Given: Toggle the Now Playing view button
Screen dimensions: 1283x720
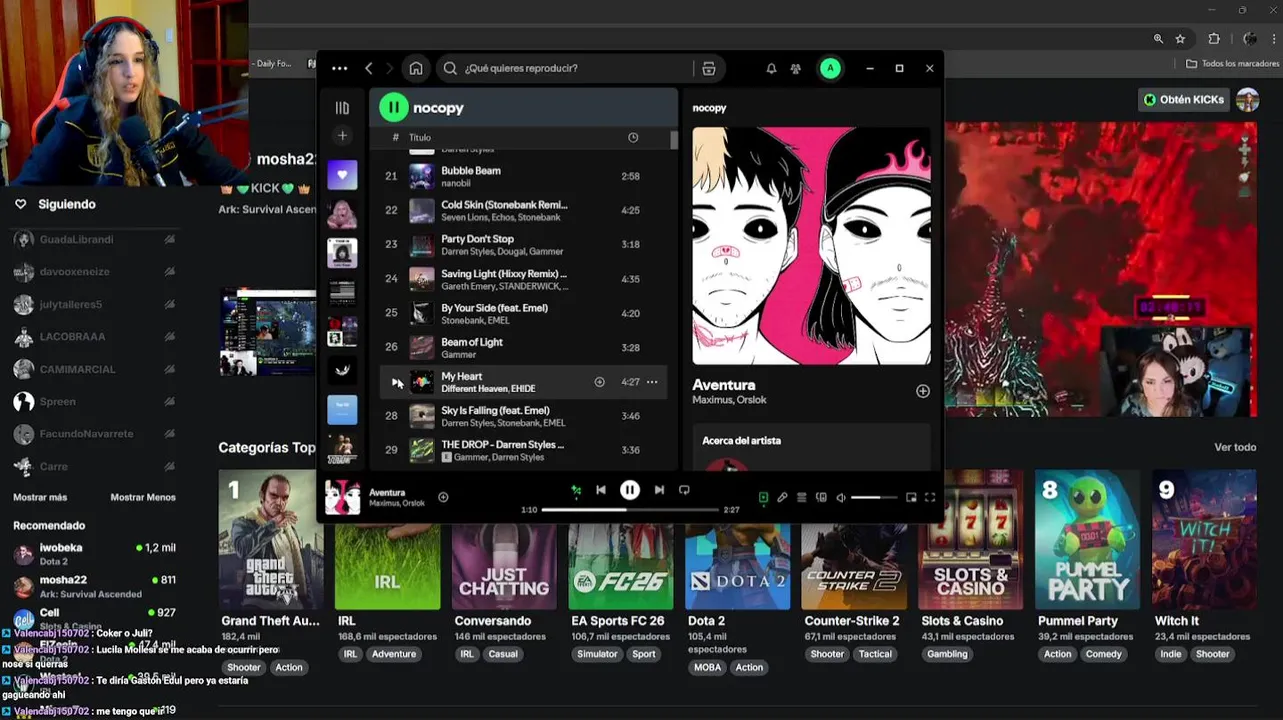Looking at the screenshot, I should click(x=763, y=497).
